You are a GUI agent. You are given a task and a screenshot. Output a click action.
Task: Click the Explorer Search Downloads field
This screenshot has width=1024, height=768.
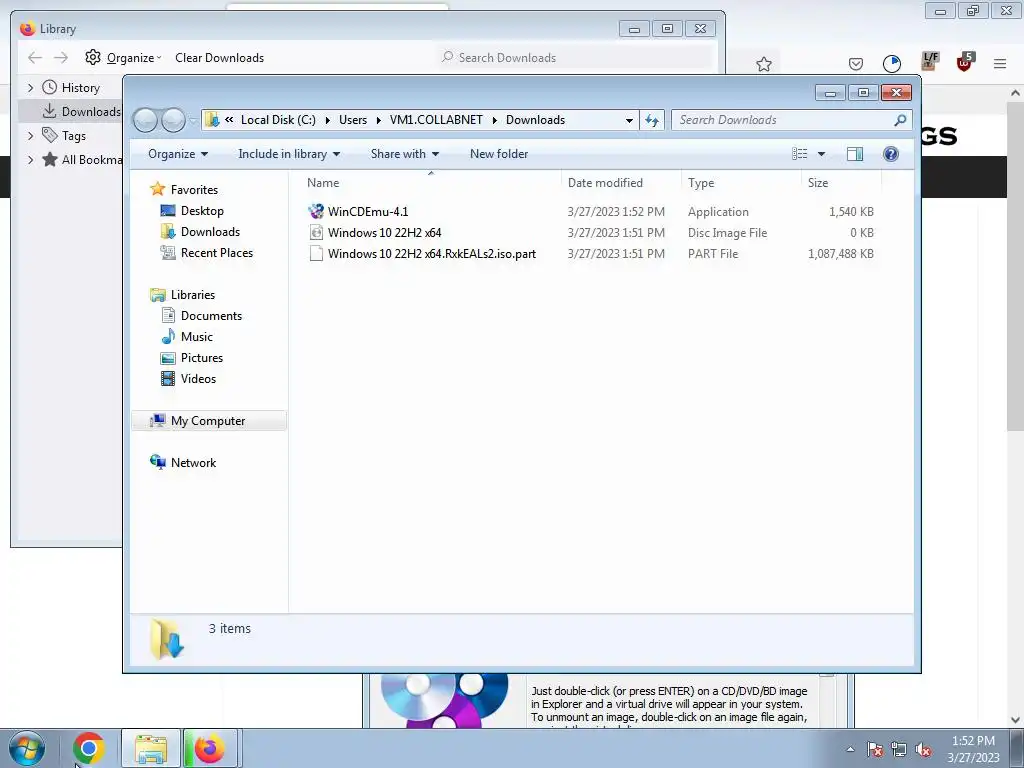click(791, 120)
